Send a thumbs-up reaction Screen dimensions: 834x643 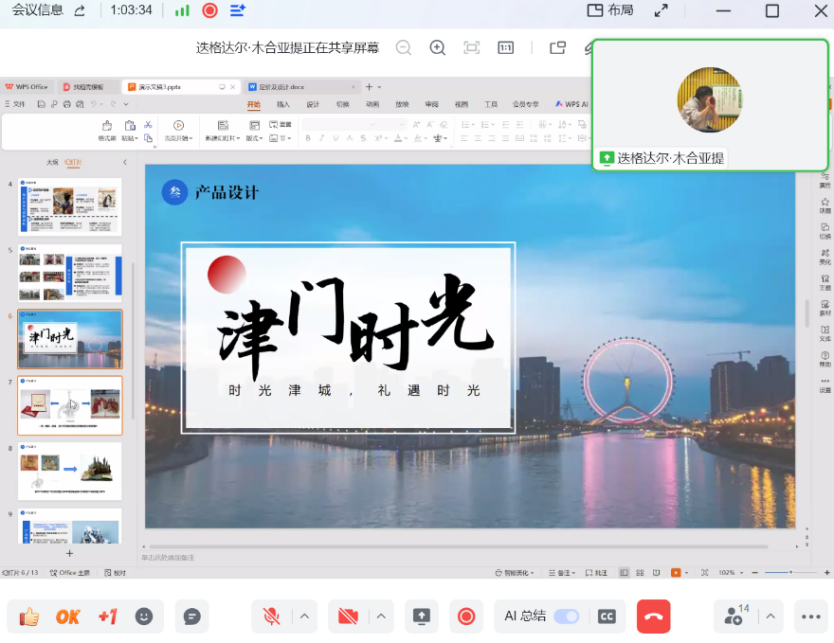tap(29, 616)
